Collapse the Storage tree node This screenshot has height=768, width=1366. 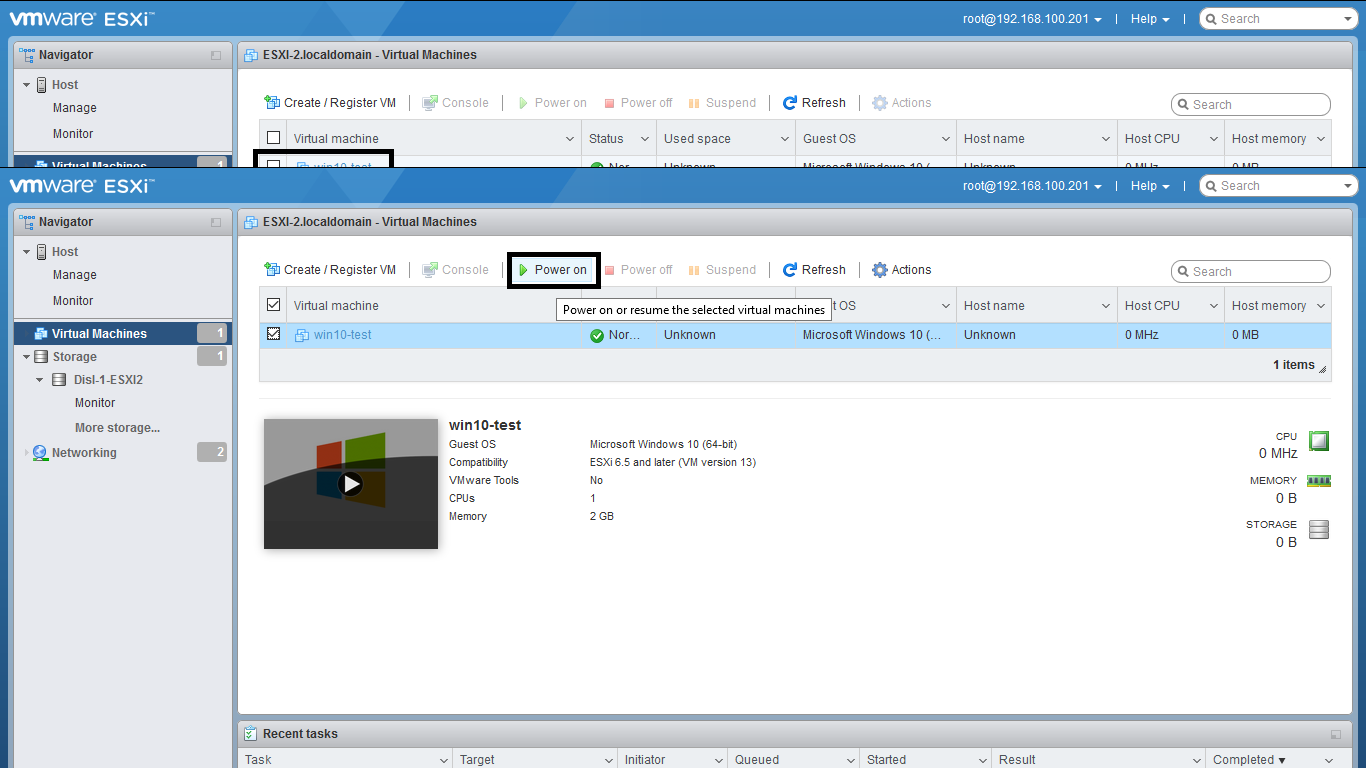26,357
